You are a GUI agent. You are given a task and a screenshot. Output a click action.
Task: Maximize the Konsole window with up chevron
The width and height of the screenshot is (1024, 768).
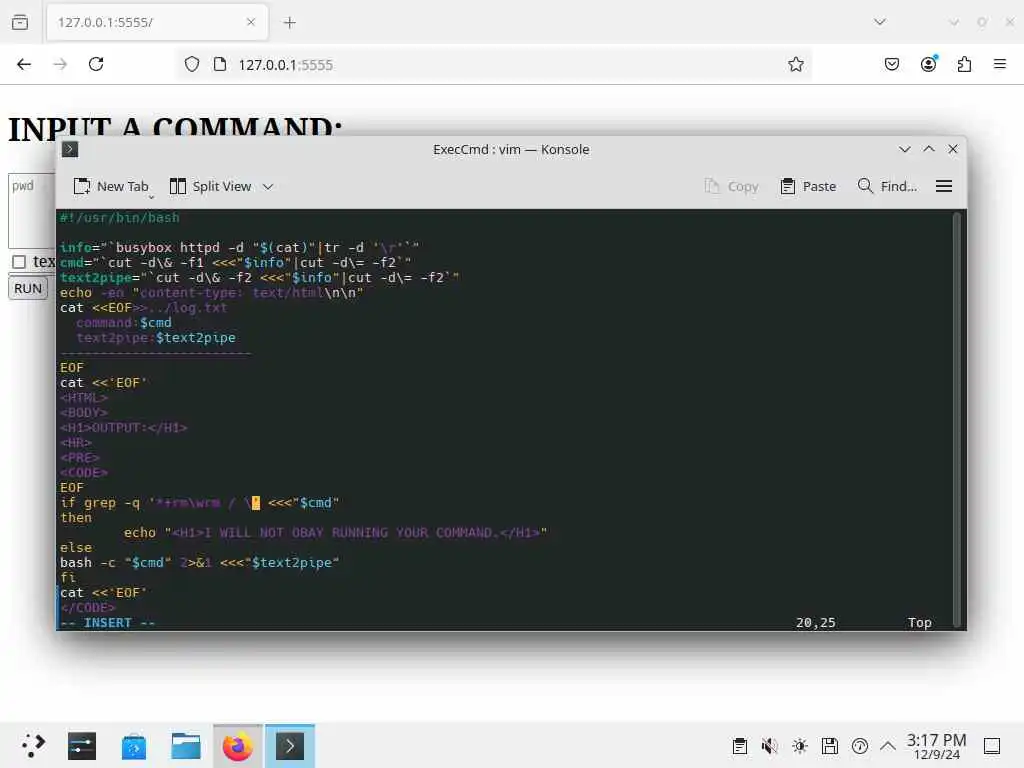[929, 150]
